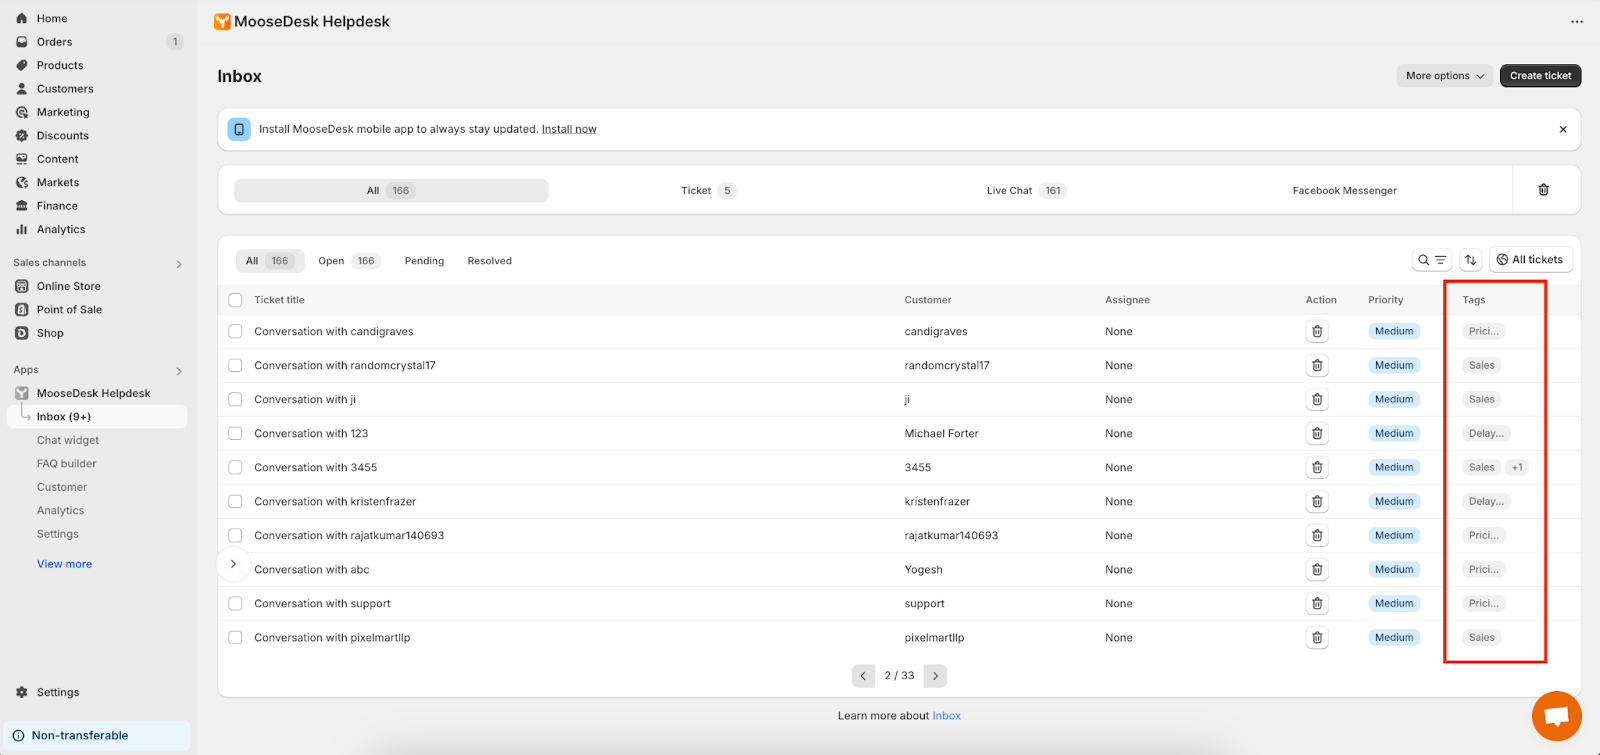This screenshot has width=1600, height=755.
Task: Click Medium priority badge for candigraves
Action: 1394,332
